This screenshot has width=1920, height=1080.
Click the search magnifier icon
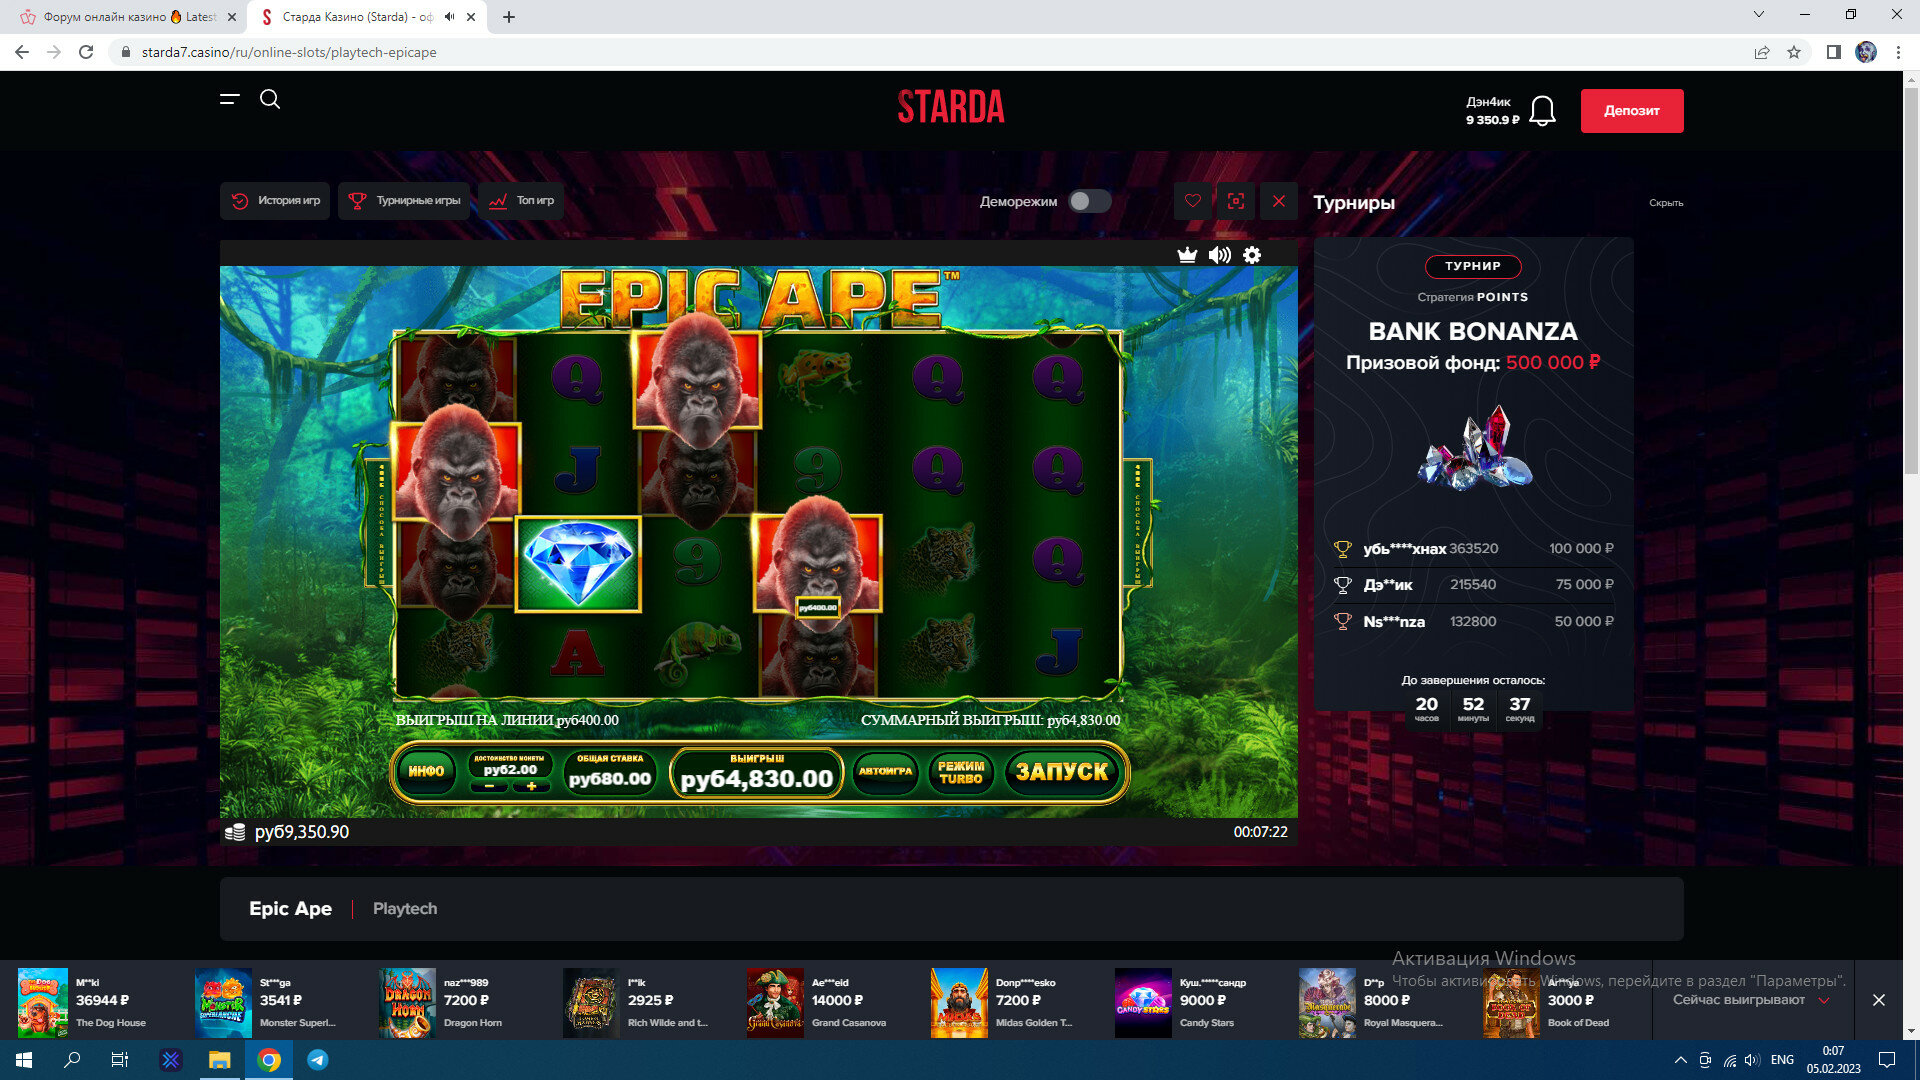[270, 99]
